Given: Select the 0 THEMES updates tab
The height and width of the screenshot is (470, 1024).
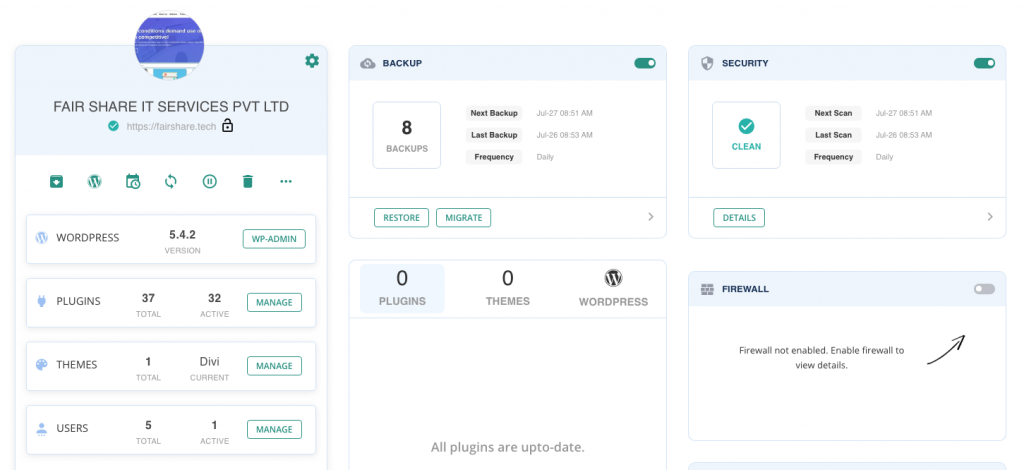Looking at the screenshot, I should pyautogui.click(x=507, y=288).
